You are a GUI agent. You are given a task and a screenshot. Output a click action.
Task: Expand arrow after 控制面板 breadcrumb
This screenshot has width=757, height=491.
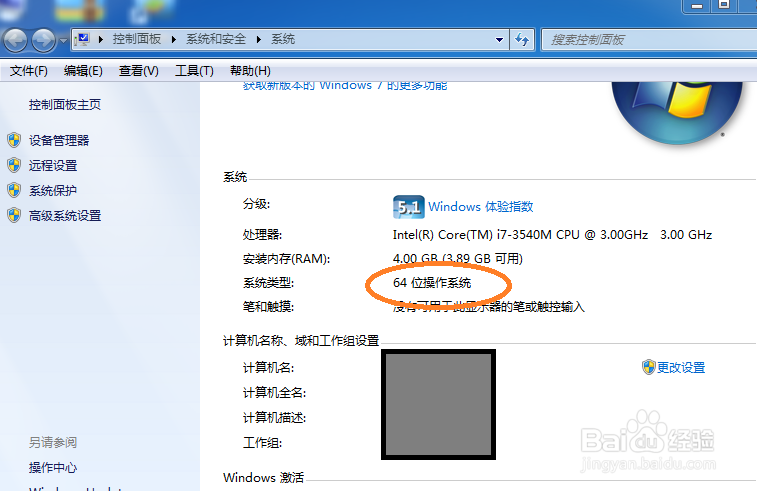pyautogui.click(x=173, y=40)
